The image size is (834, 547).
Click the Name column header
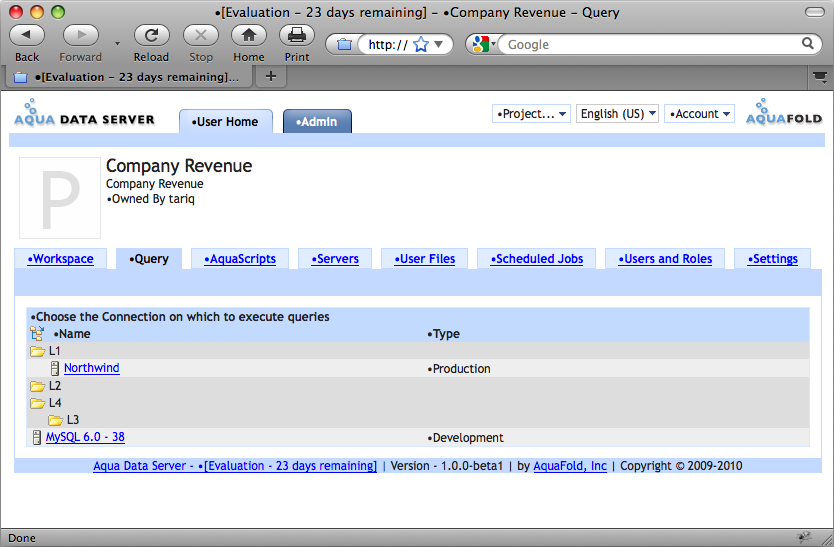(x=72, y=334)
